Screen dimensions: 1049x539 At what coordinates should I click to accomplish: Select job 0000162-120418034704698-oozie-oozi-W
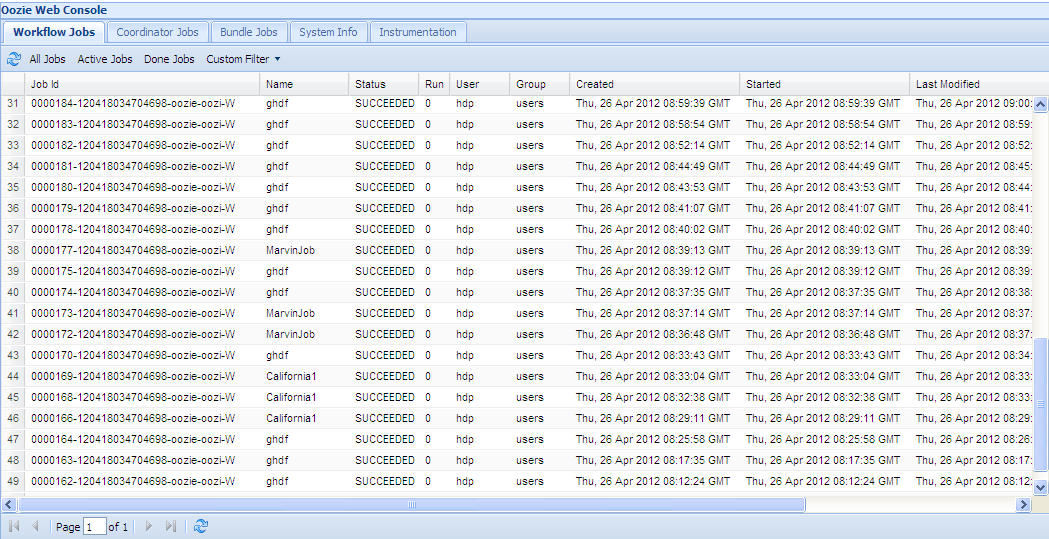pyautogui.click(x=133, y=481)
